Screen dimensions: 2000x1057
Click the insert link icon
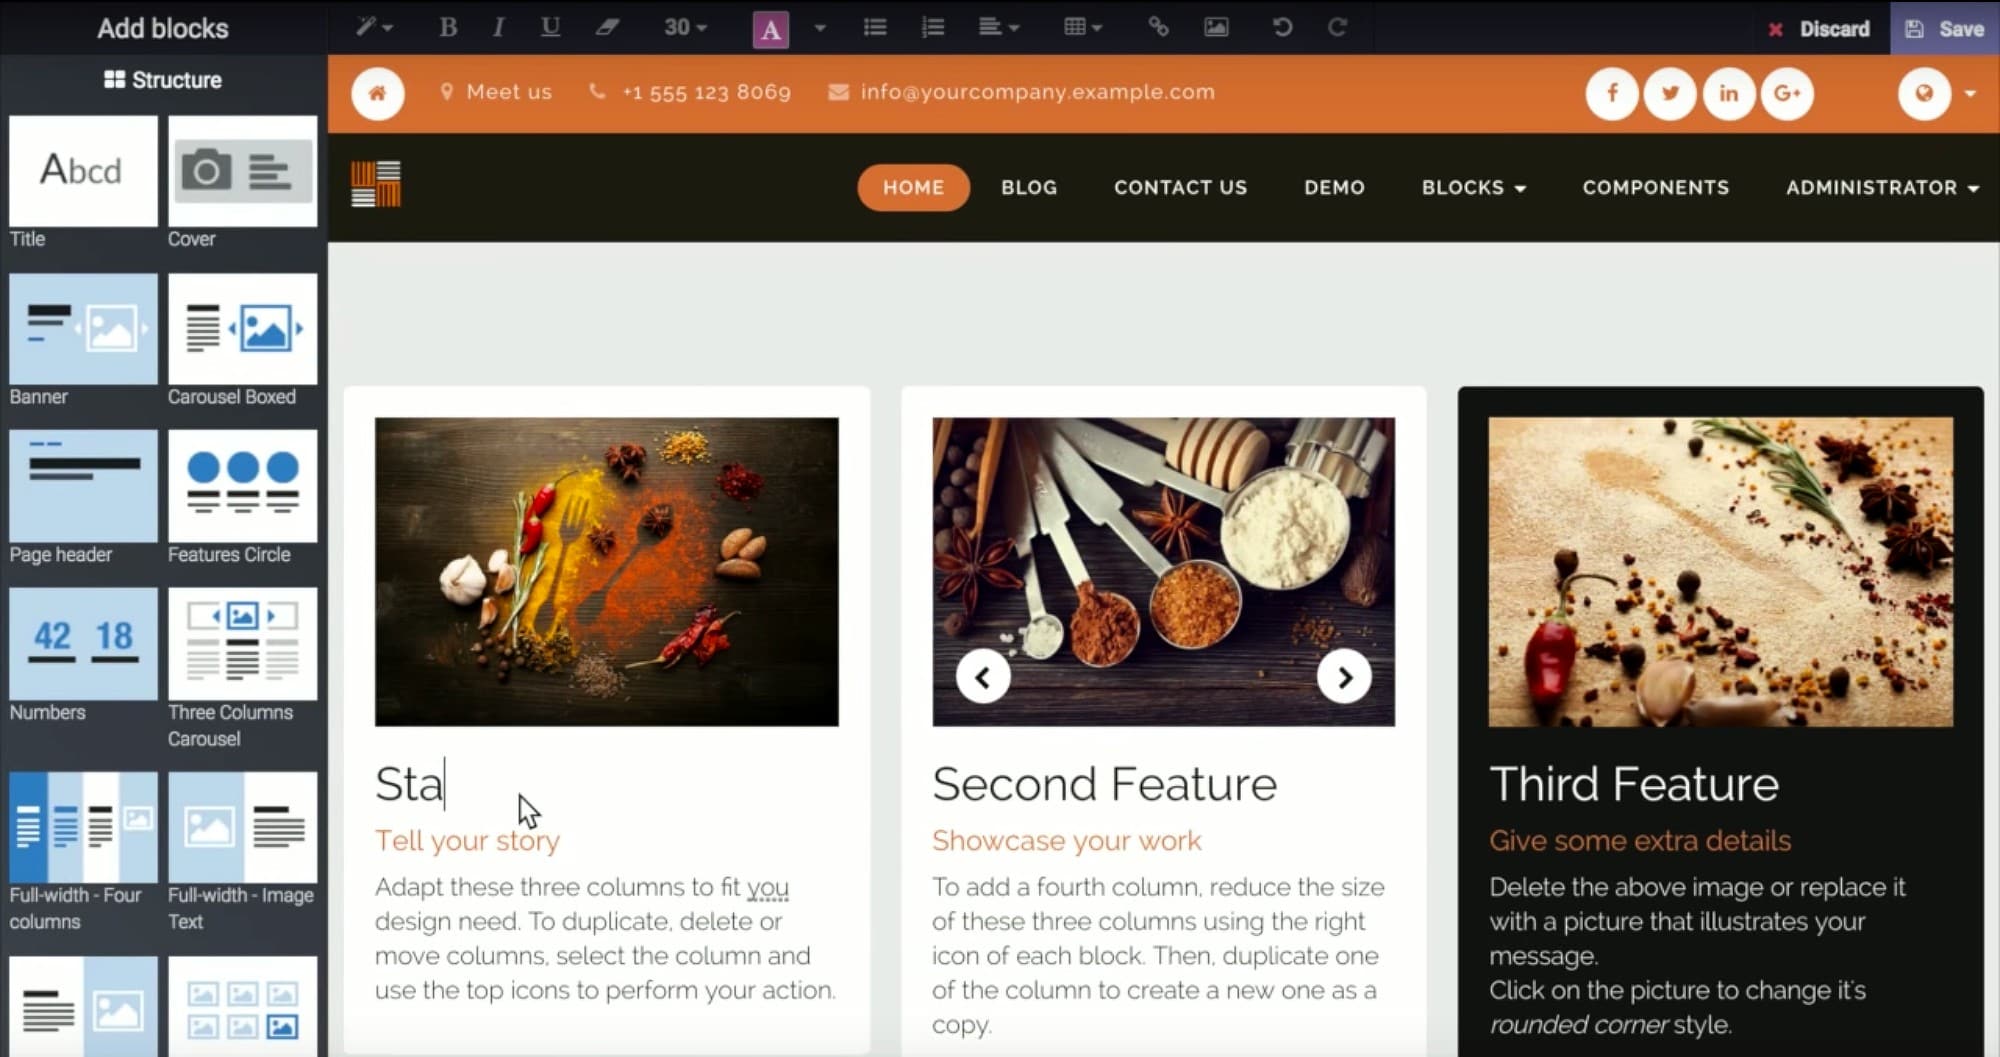[x=1158, y=28]
